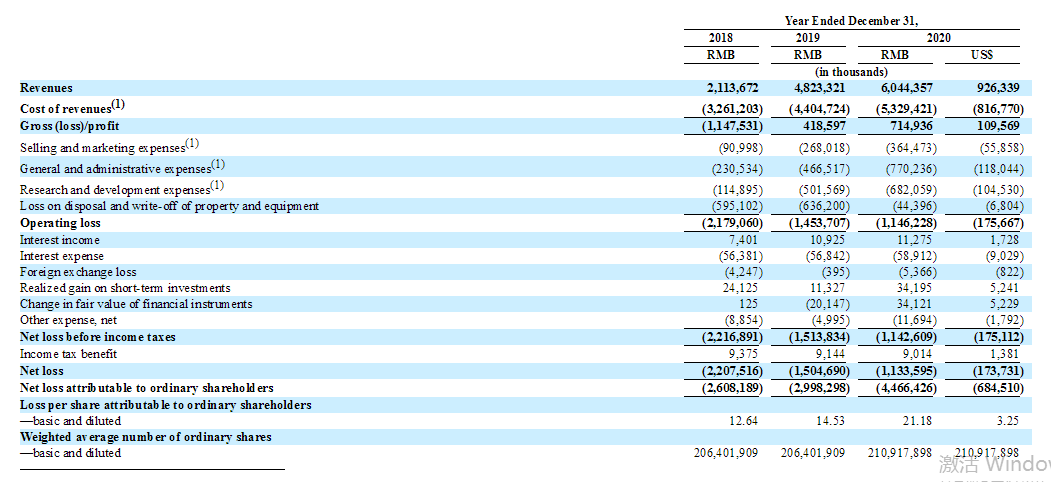This screenshot has height=482, width=1051.
Task: Select Net loss before income taxes label
Action: click(x=98, y=337)
